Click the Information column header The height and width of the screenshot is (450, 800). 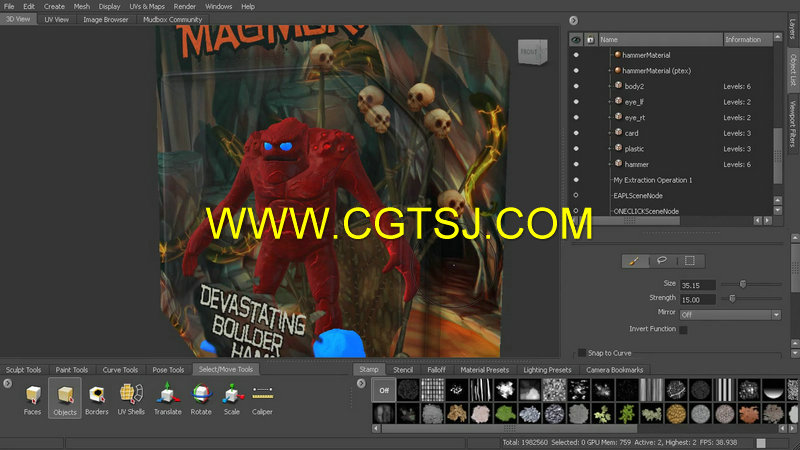click(x=748, y=39)
